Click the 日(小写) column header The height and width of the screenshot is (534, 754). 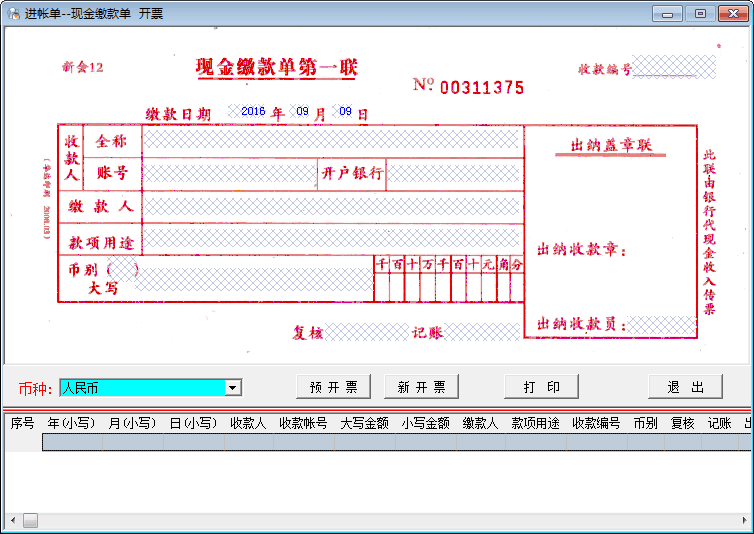(193, 423)
